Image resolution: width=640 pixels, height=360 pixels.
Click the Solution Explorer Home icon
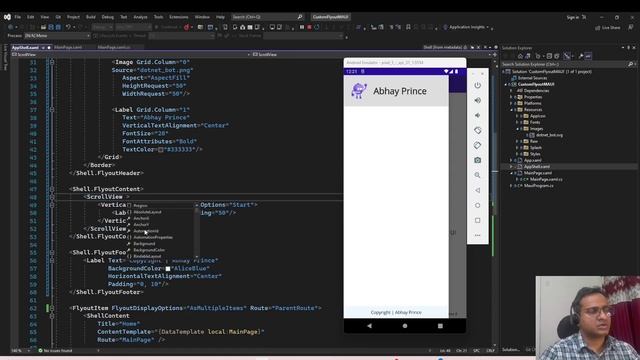coord(520,56)
